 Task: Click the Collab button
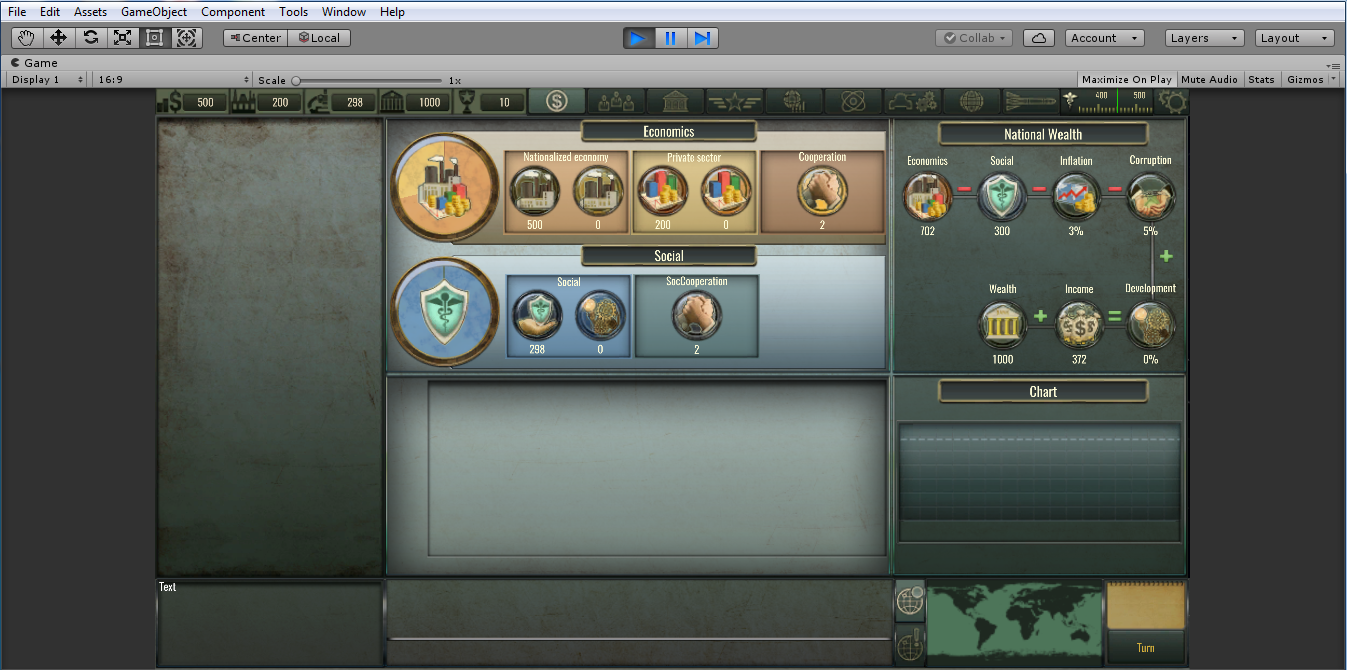974,38
